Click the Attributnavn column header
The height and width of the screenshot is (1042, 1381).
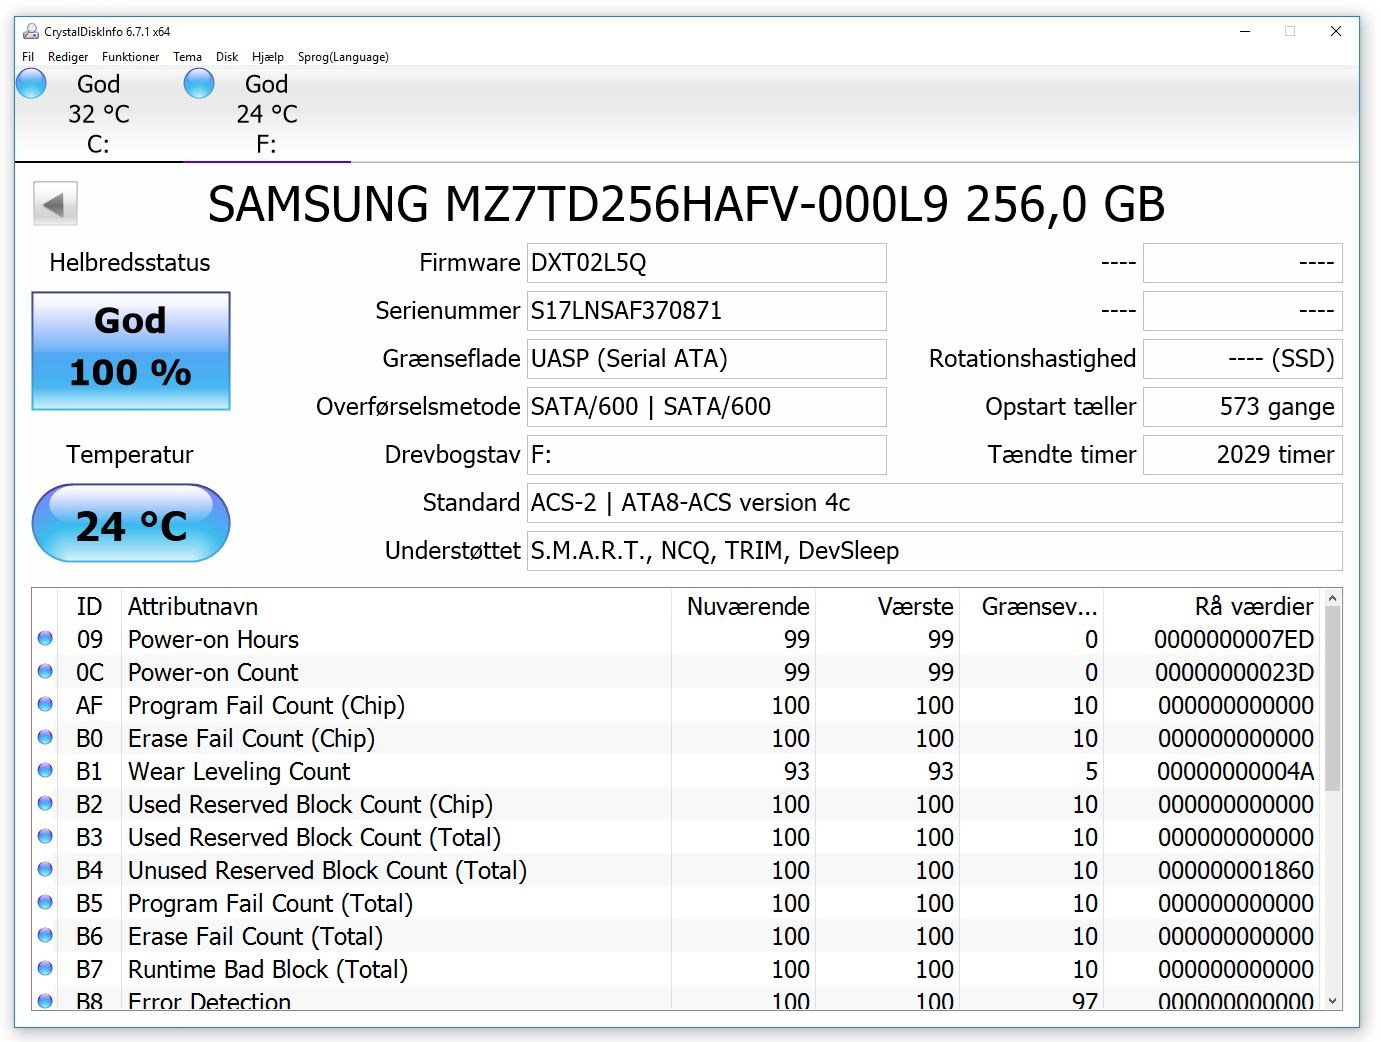(x=396, y=606)
